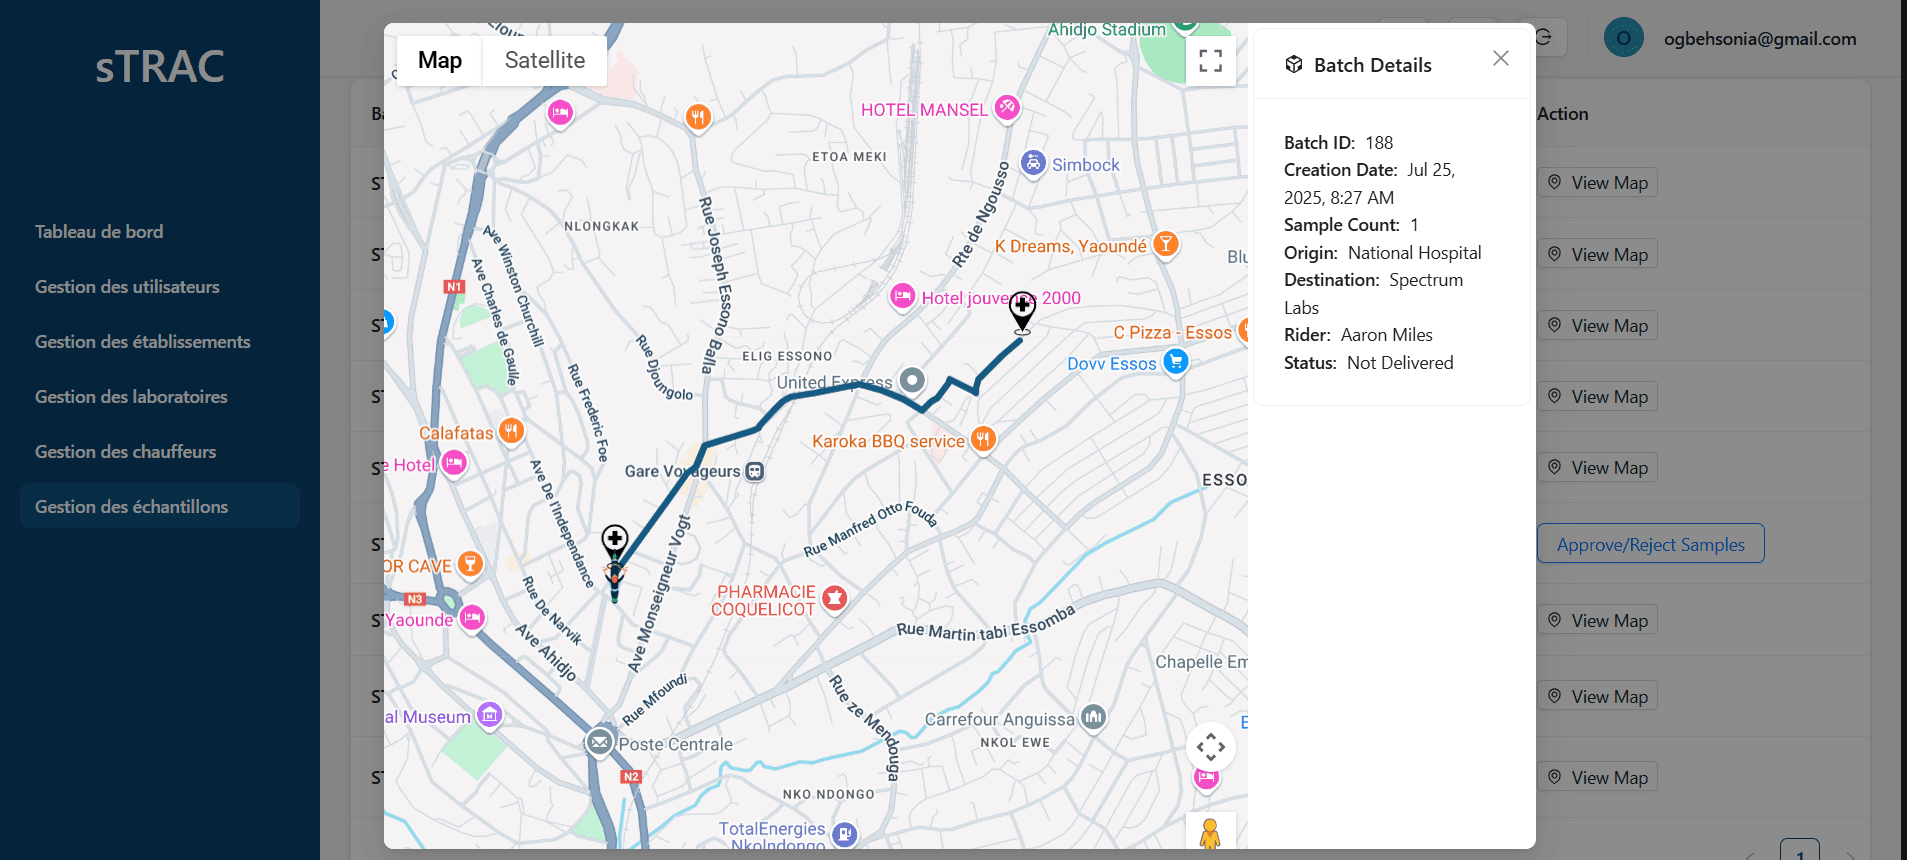Click the origin marker at route start
This screenshot has width=1907, height=860.
coord(614,541)
